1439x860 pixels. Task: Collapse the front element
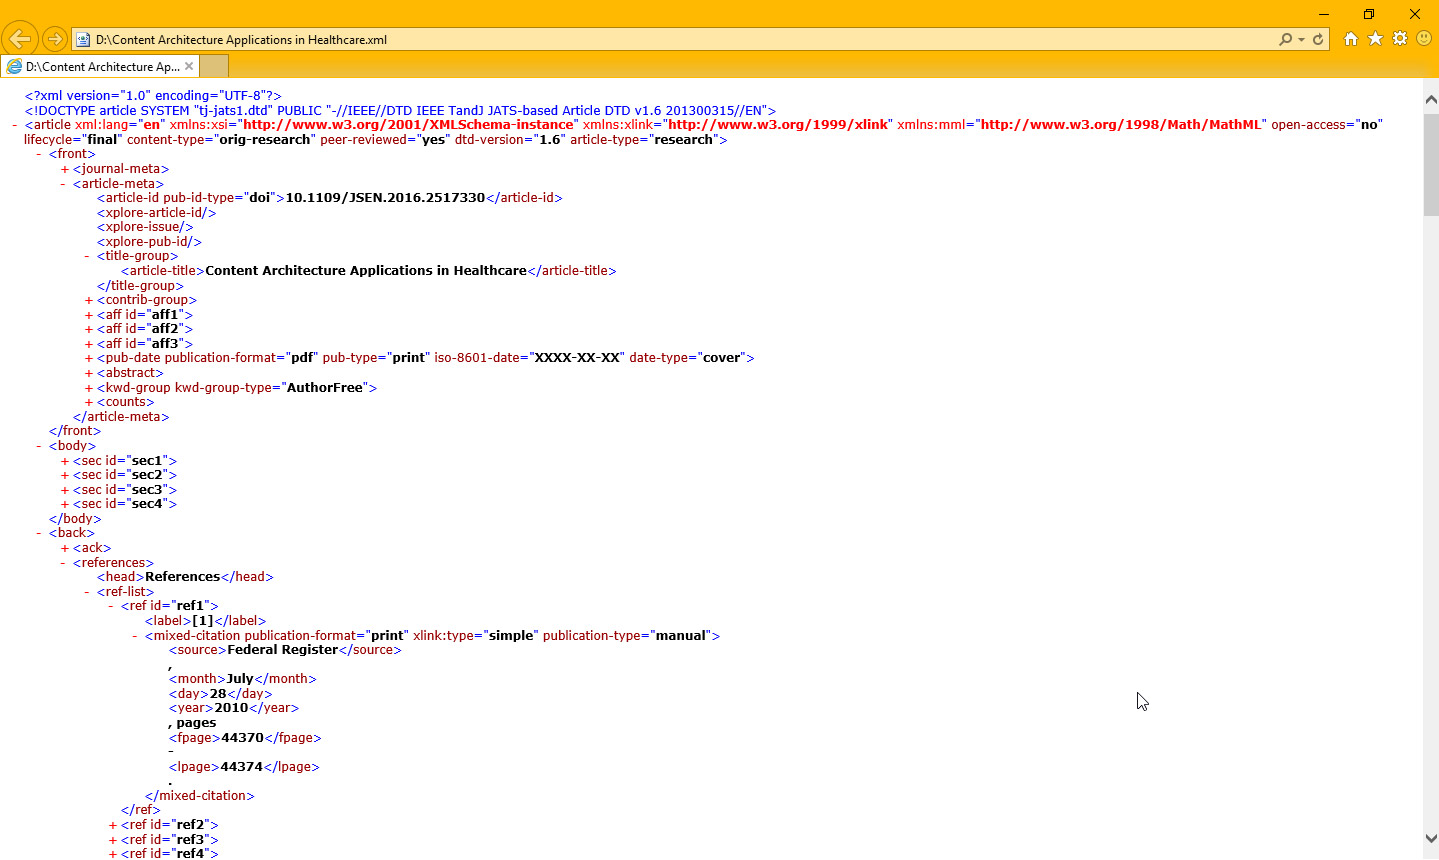pyautogui.click(x=39, y=154)
